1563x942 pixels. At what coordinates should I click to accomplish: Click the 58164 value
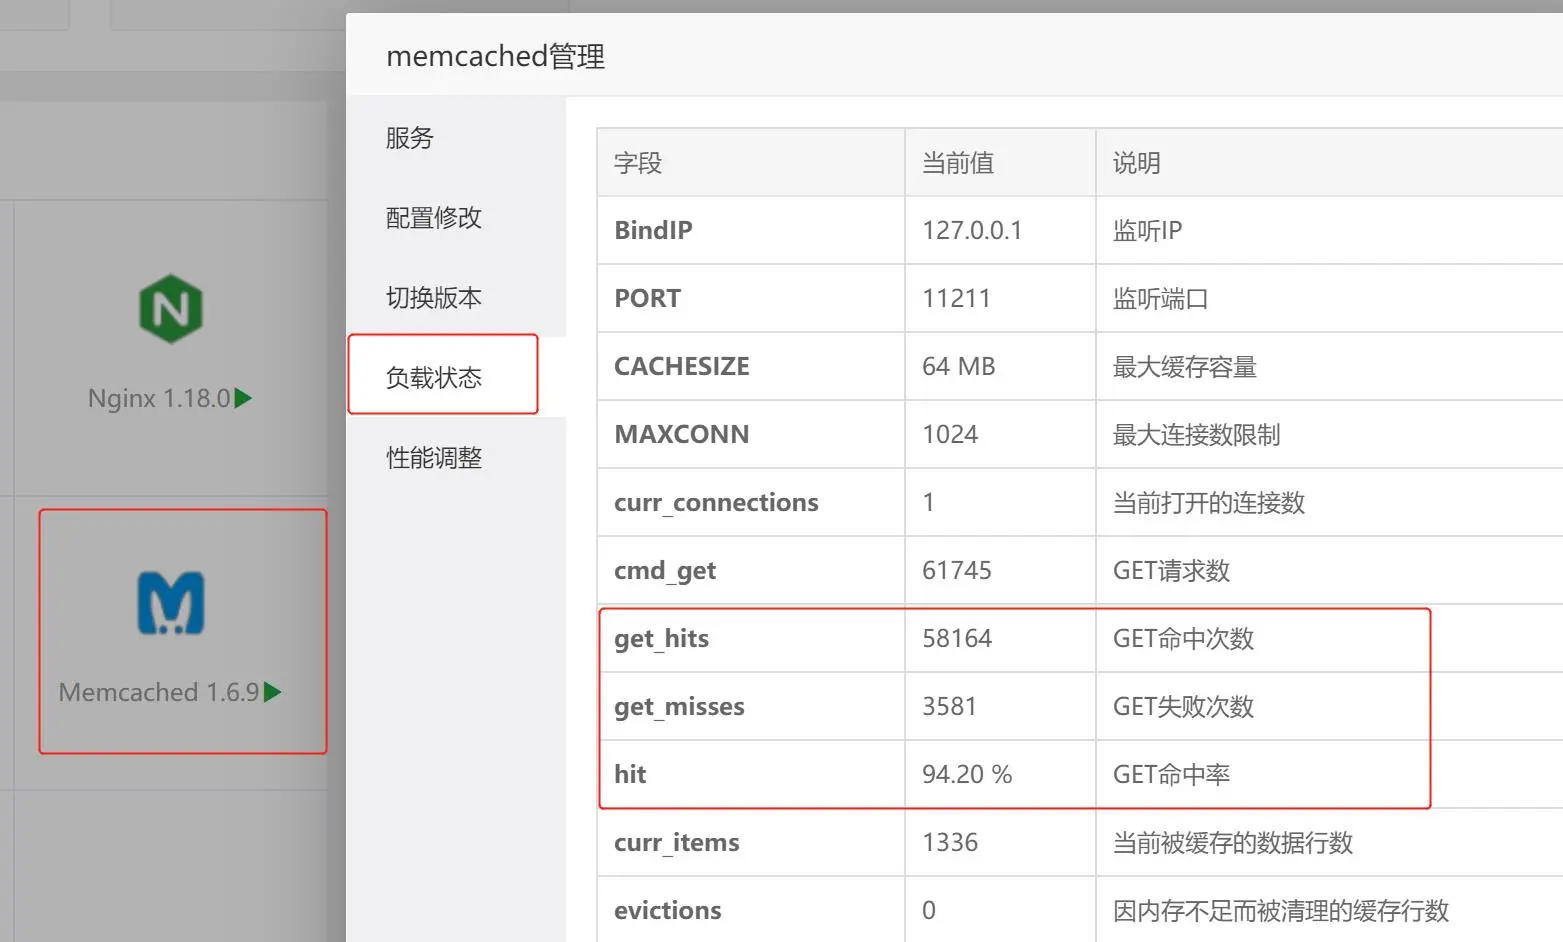pyautogui.click(x=957, y=638)
